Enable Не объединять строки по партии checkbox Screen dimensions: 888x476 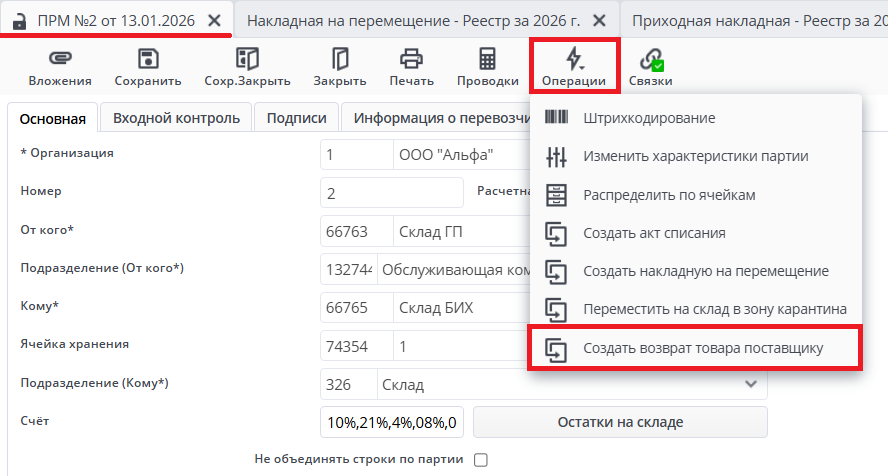click(481, 460)
